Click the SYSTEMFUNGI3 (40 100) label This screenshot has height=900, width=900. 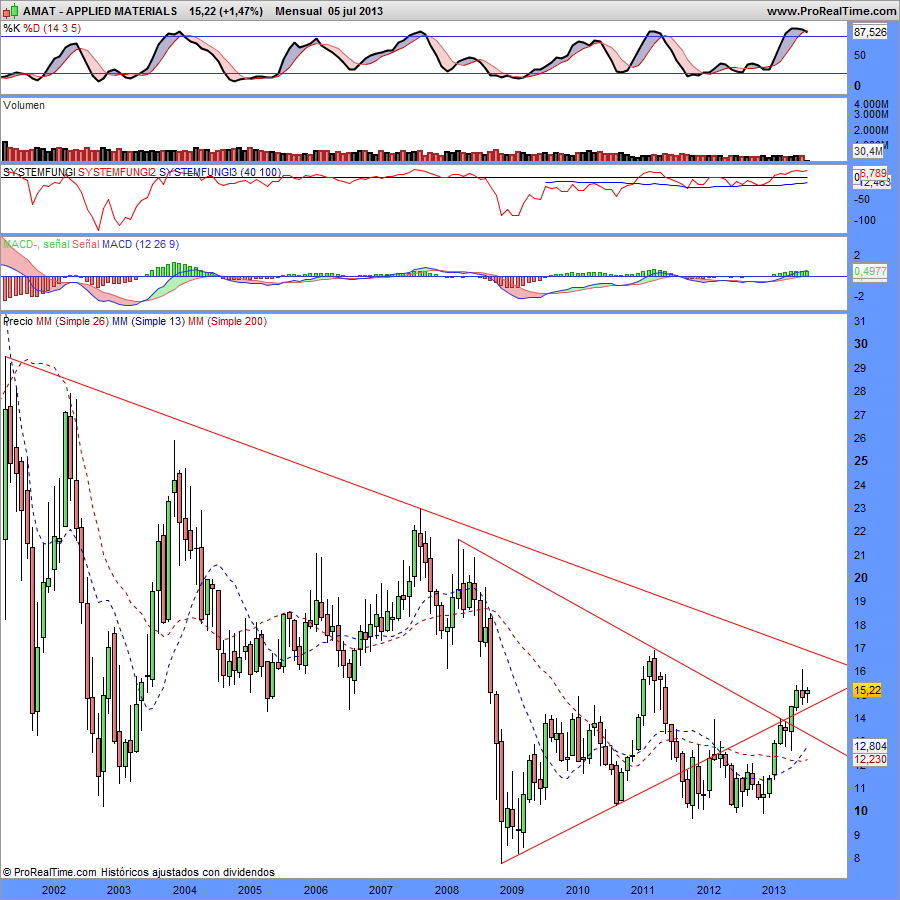(220, 172)
